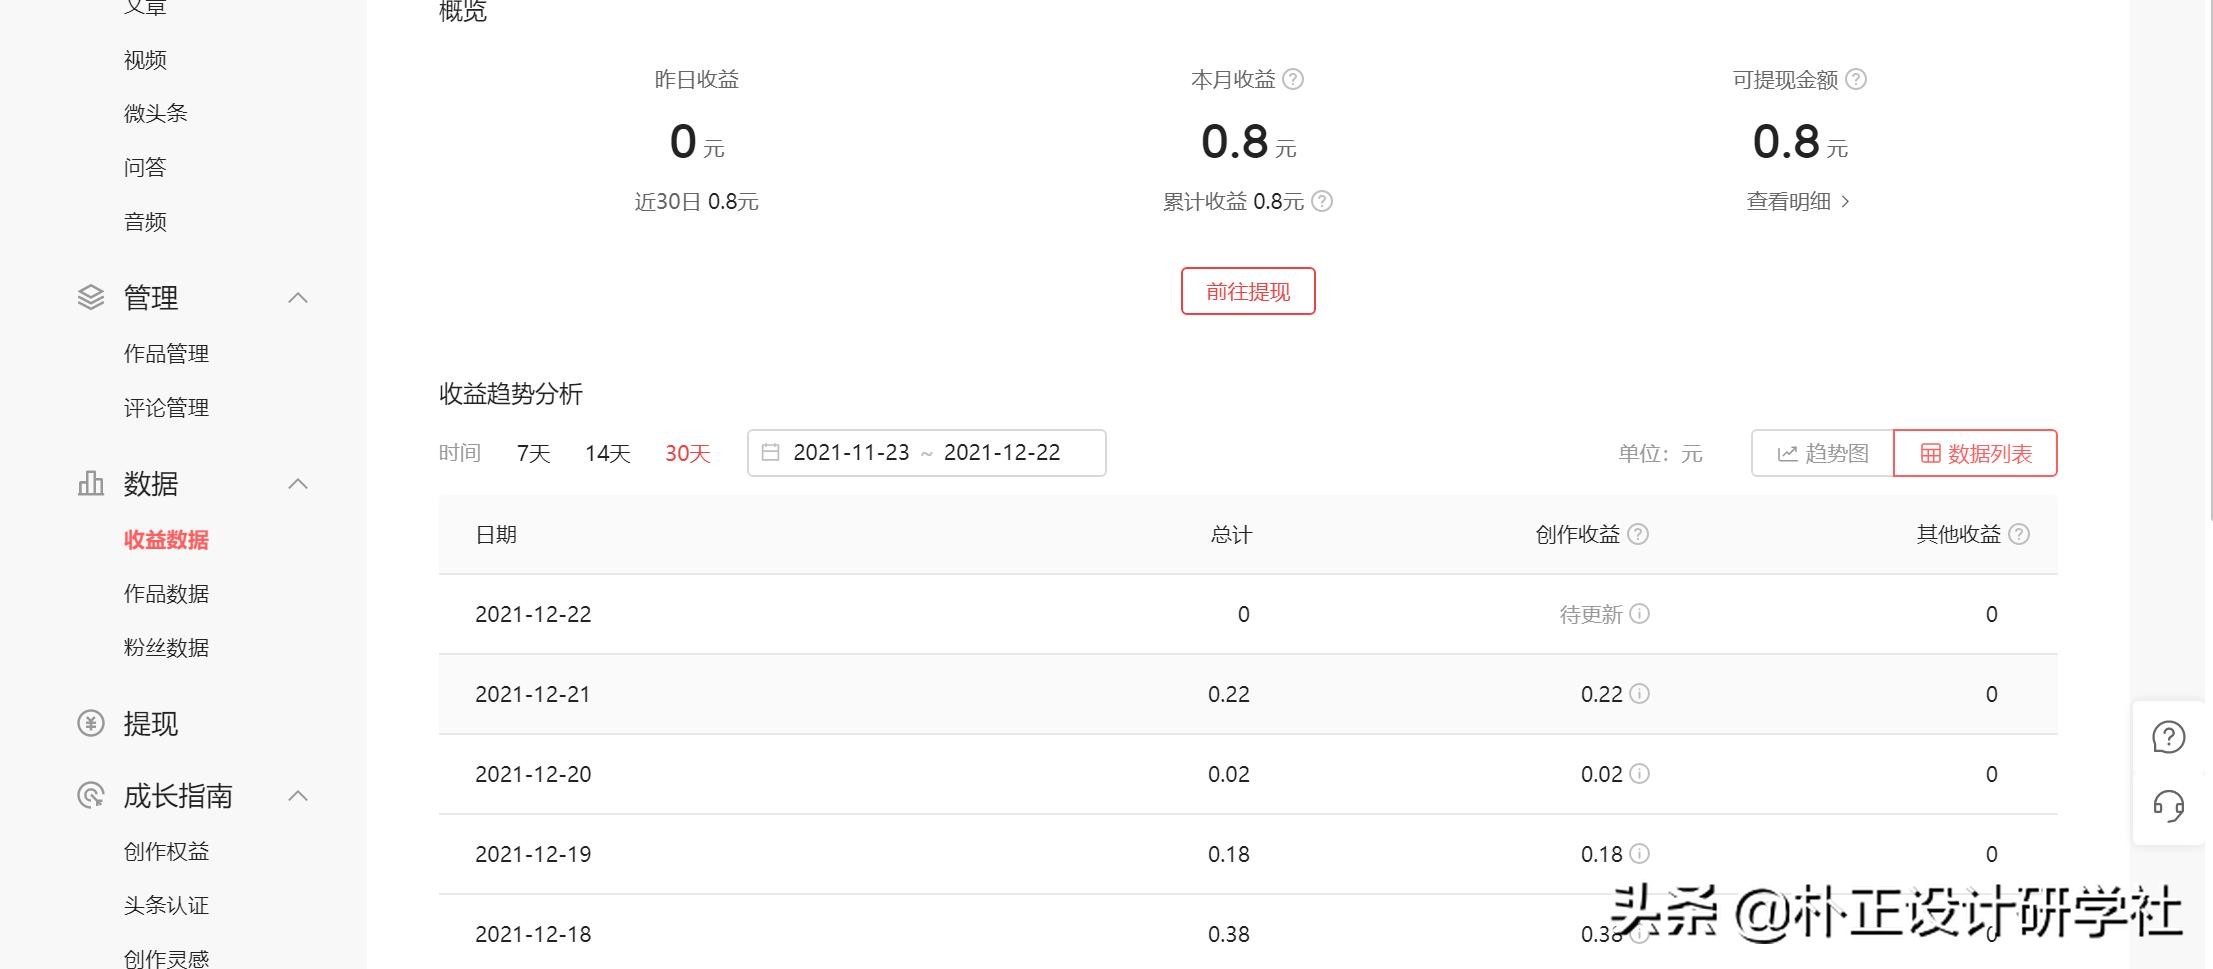Click help icon next to 累计收益

click(1322, 201)
